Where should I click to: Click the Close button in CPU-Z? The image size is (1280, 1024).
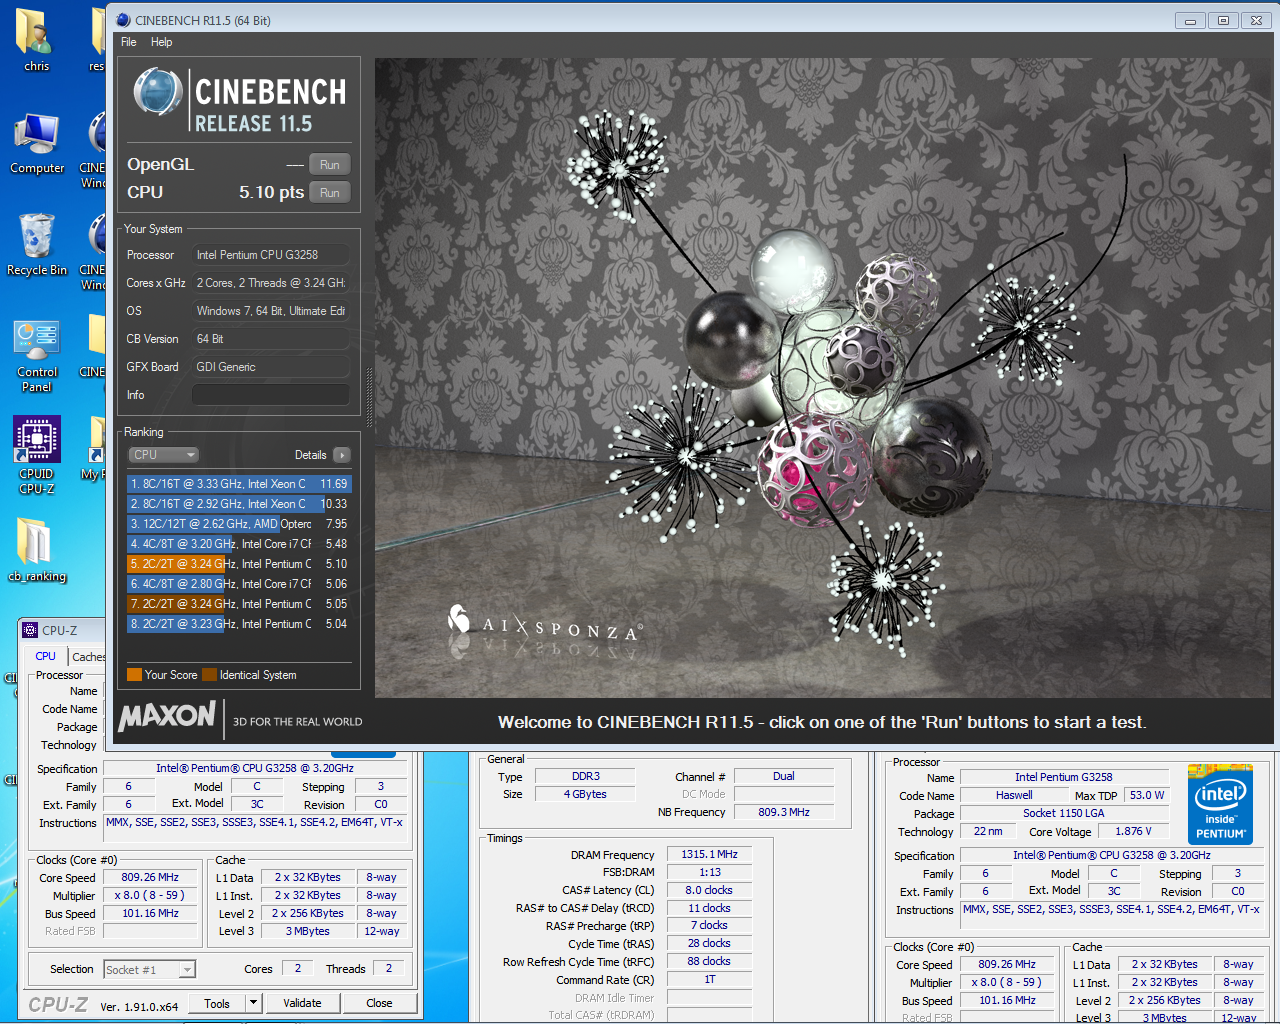click(x=379, y=1003)
